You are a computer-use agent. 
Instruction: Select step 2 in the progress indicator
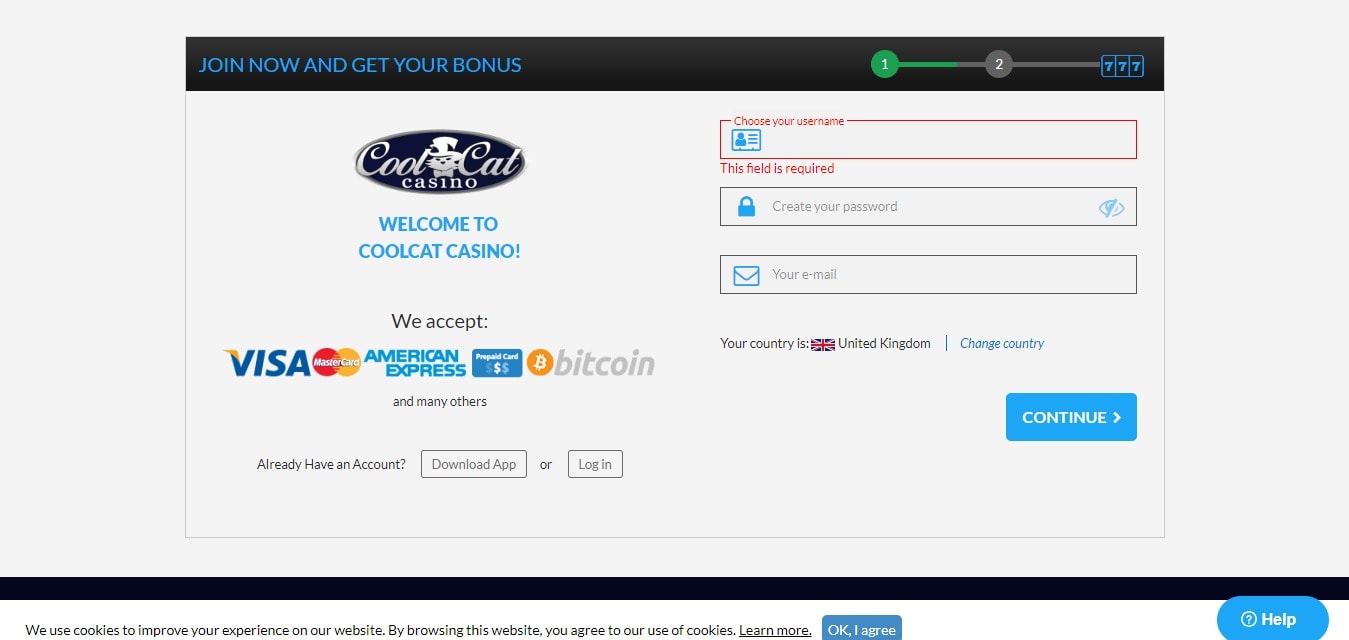[x=998, y=65]
